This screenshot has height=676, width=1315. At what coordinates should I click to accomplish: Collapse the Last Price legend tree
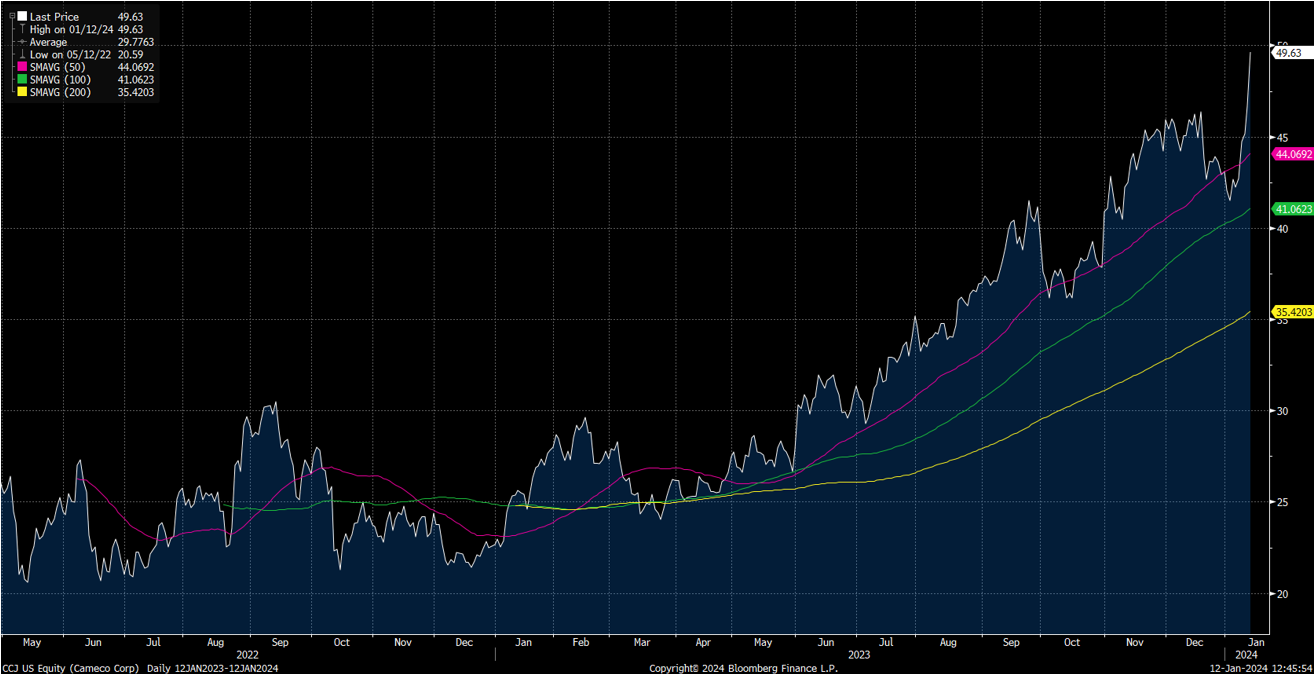[11, 17]
